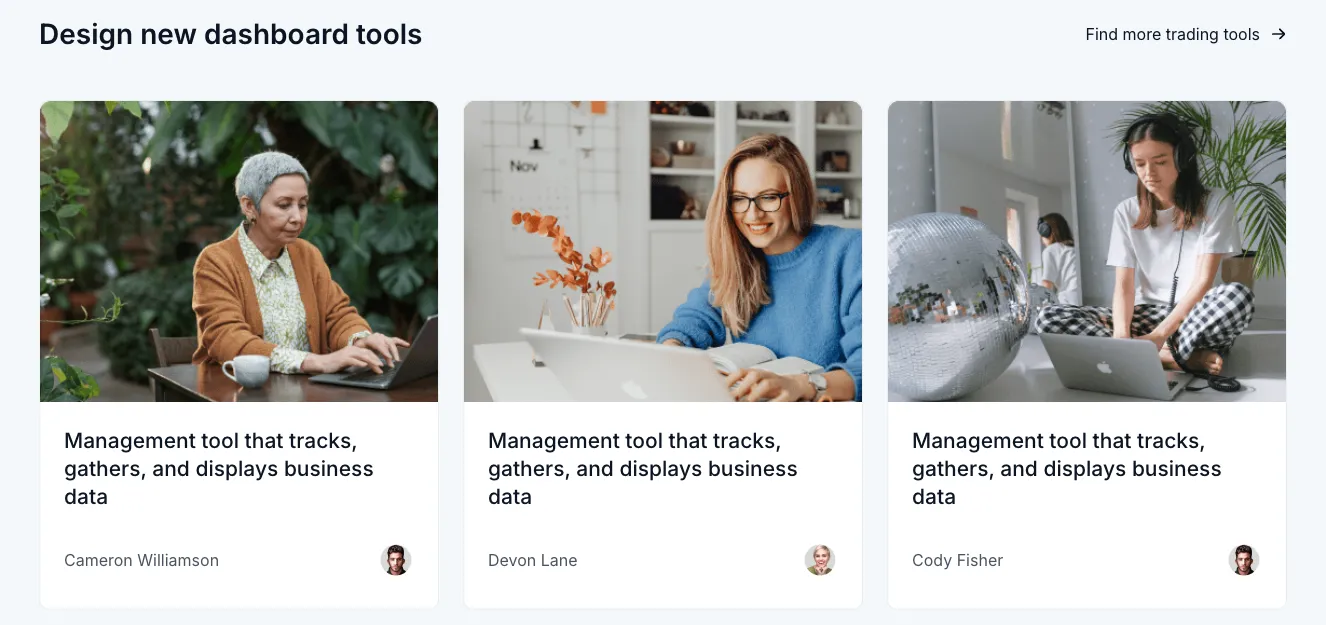Click Cameron Williamson's avatar icon
Screen dimensions: 1326x625
(396, 560)
